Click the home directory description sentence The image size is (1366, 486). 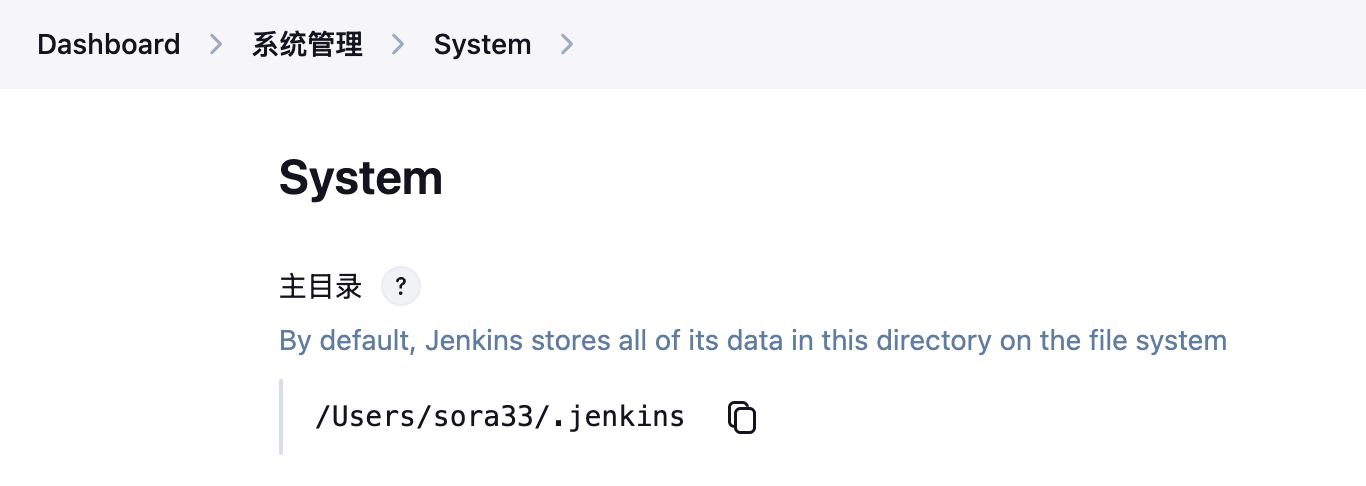click(x=752, y=341)
